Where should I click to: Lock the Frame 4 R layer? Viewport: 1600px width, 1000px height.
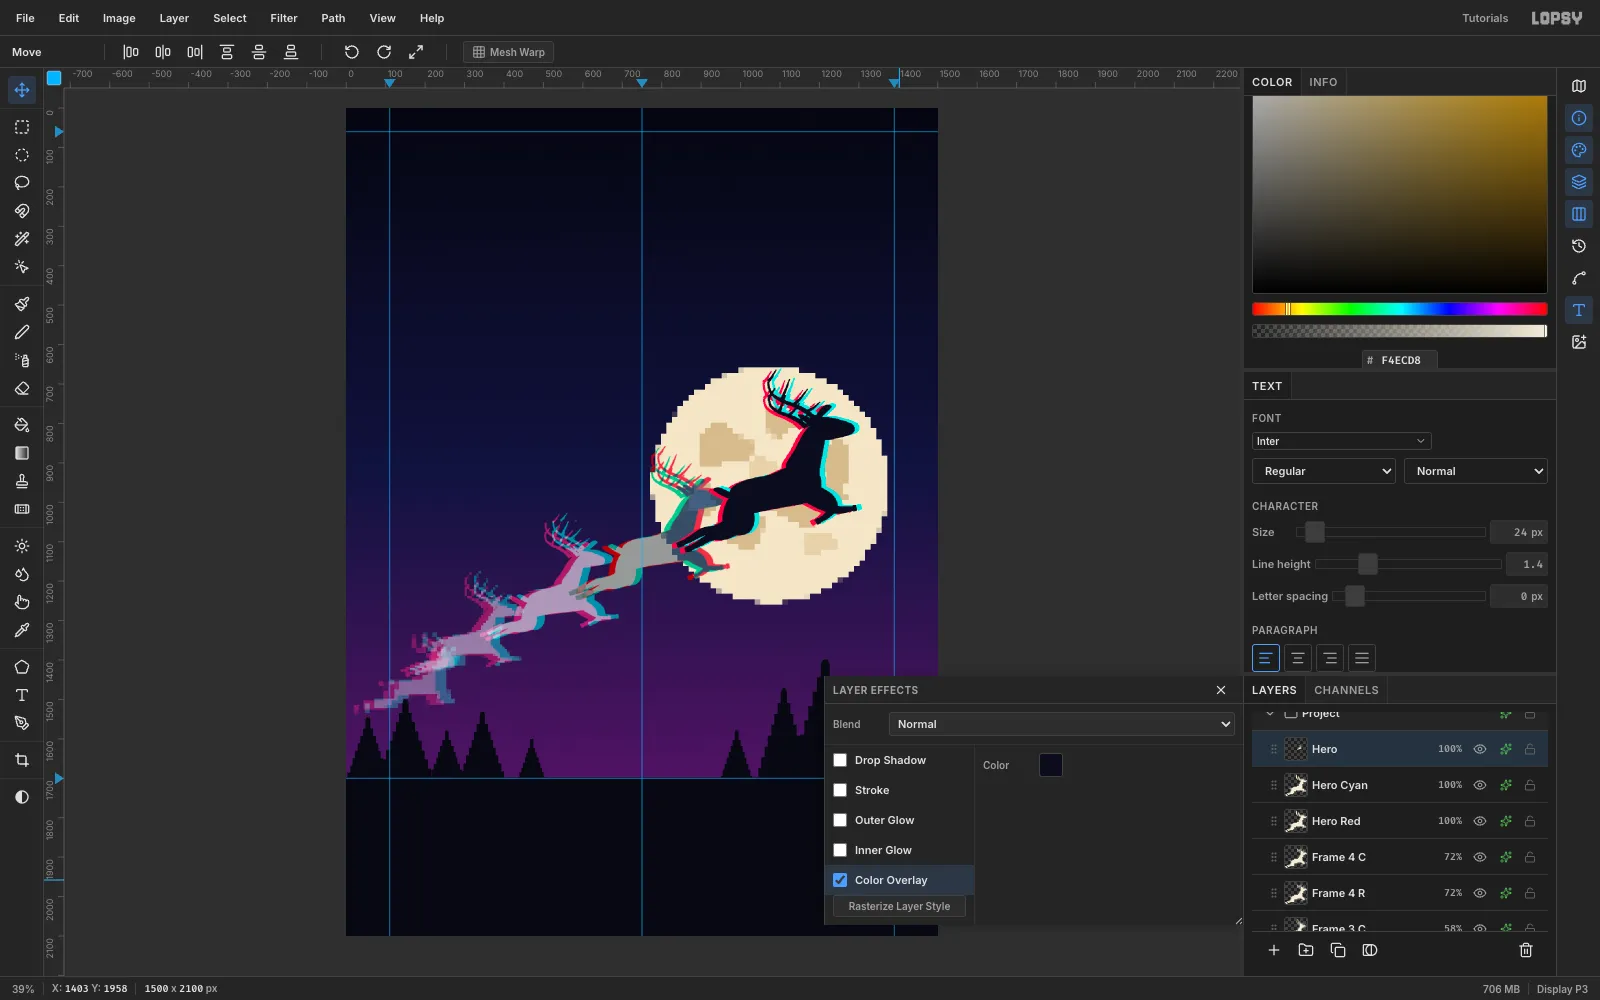[1530, 893]
